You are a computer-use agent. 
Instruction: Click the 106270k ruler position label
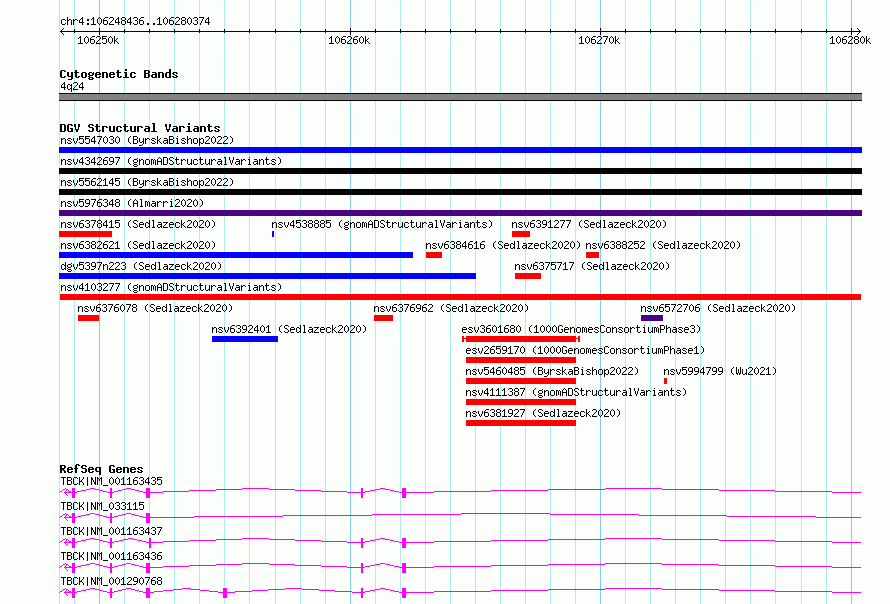pos(599,40)
